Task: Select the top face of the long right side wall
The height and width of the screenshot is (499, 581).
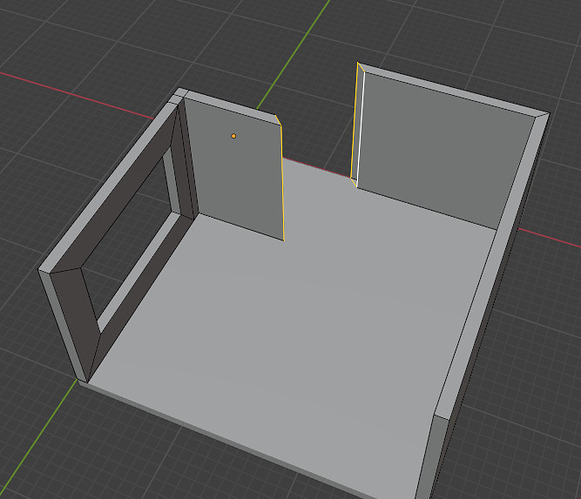Action: tap(493, 259)
